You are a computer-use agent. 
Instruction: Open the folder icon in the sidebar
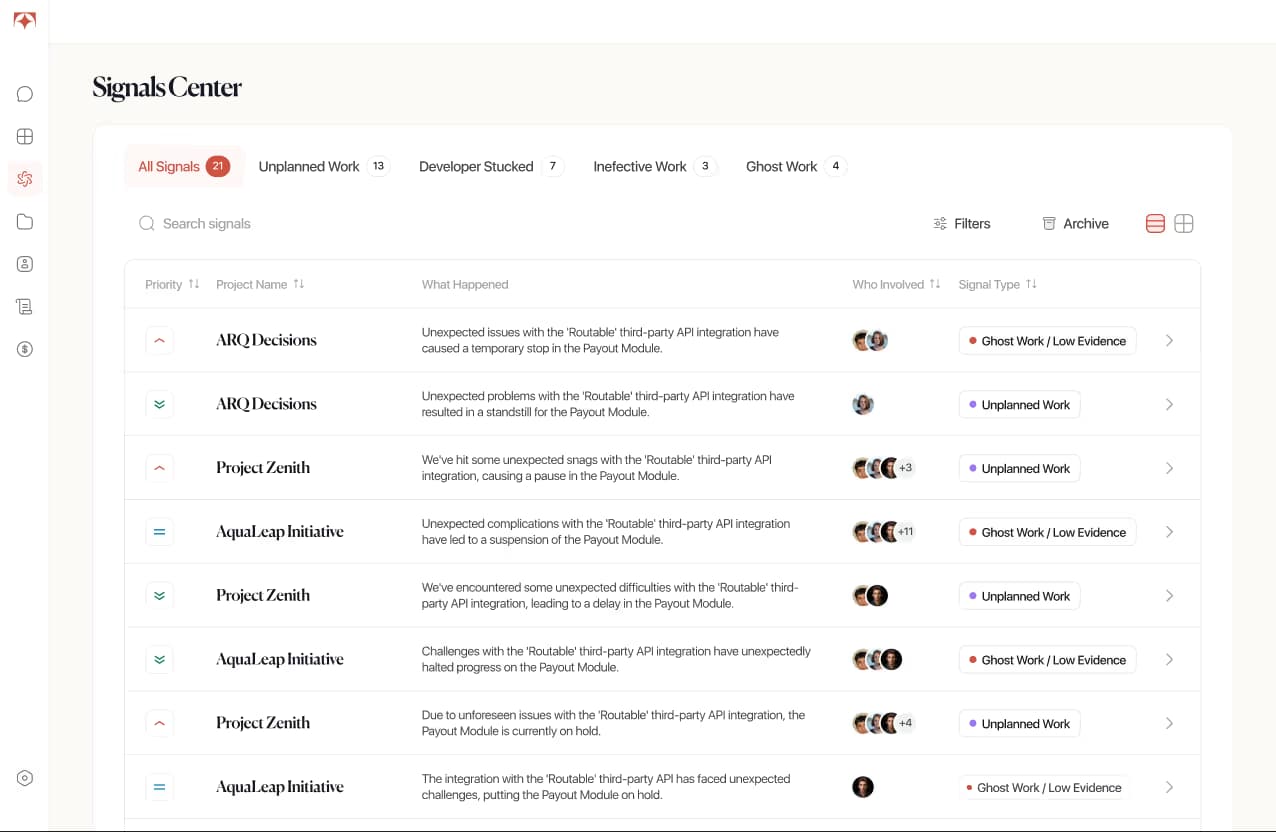pos(25,222)
